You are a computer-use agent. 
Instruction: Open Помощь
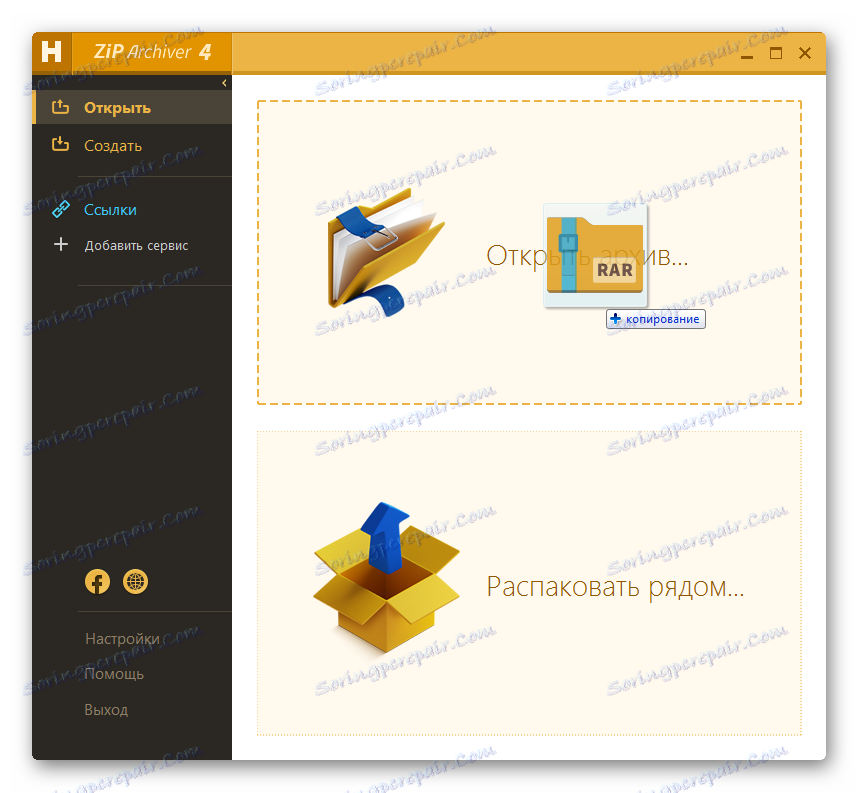pyautogui.click(x=114, y=674)
